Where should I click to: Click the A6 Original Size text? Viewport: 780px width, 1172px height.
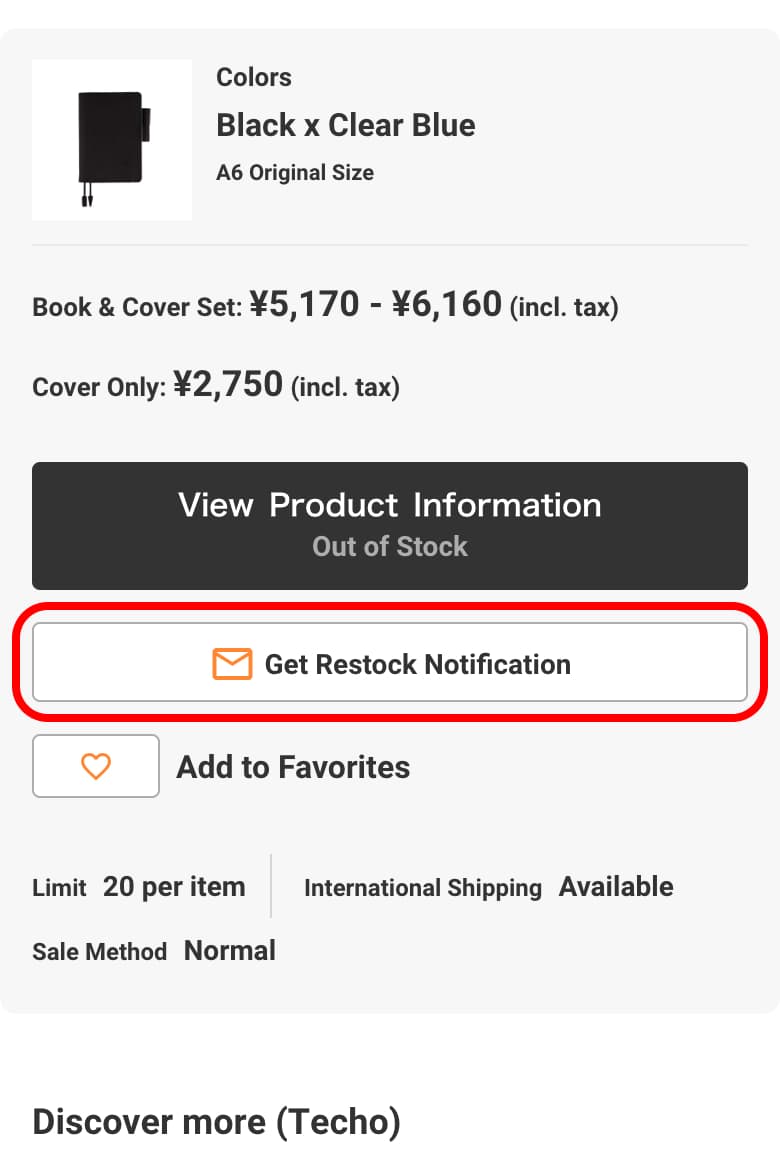pyautogui.click(x=295, y=173)
